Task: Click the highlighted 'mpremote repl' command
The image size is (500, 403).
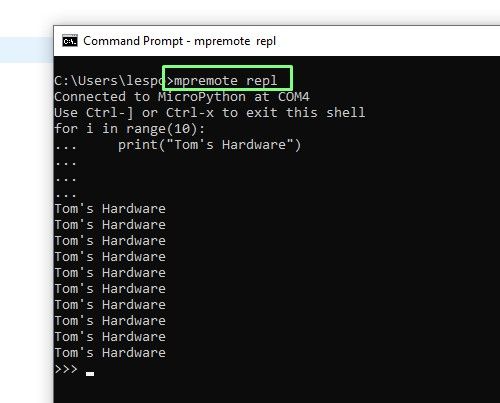Action: coord(226,81)
